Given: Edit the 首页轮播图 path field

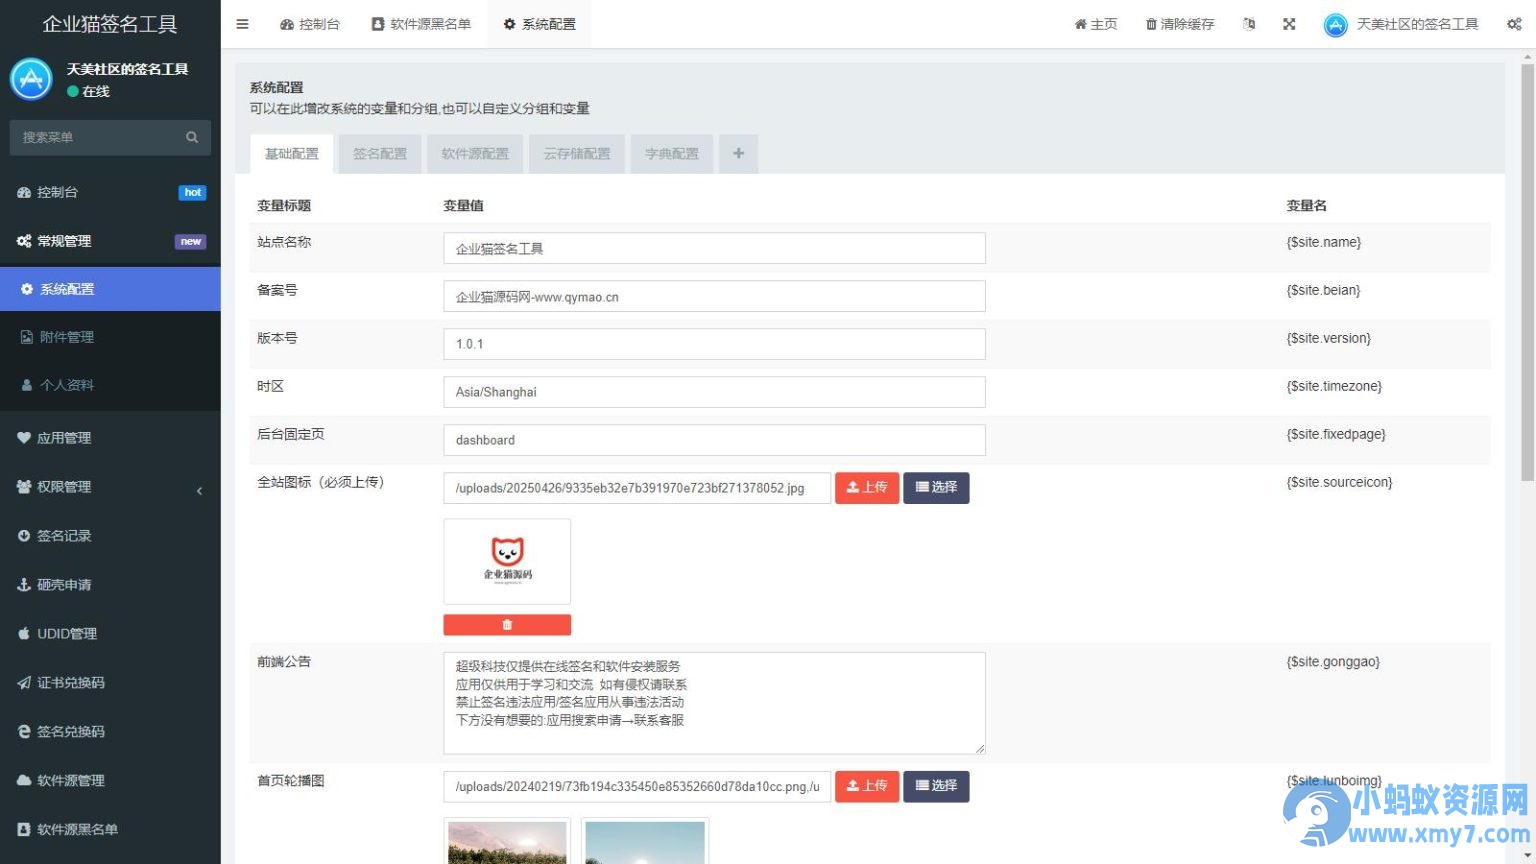Looking at the screenshot, I should (x=637, y=787).
